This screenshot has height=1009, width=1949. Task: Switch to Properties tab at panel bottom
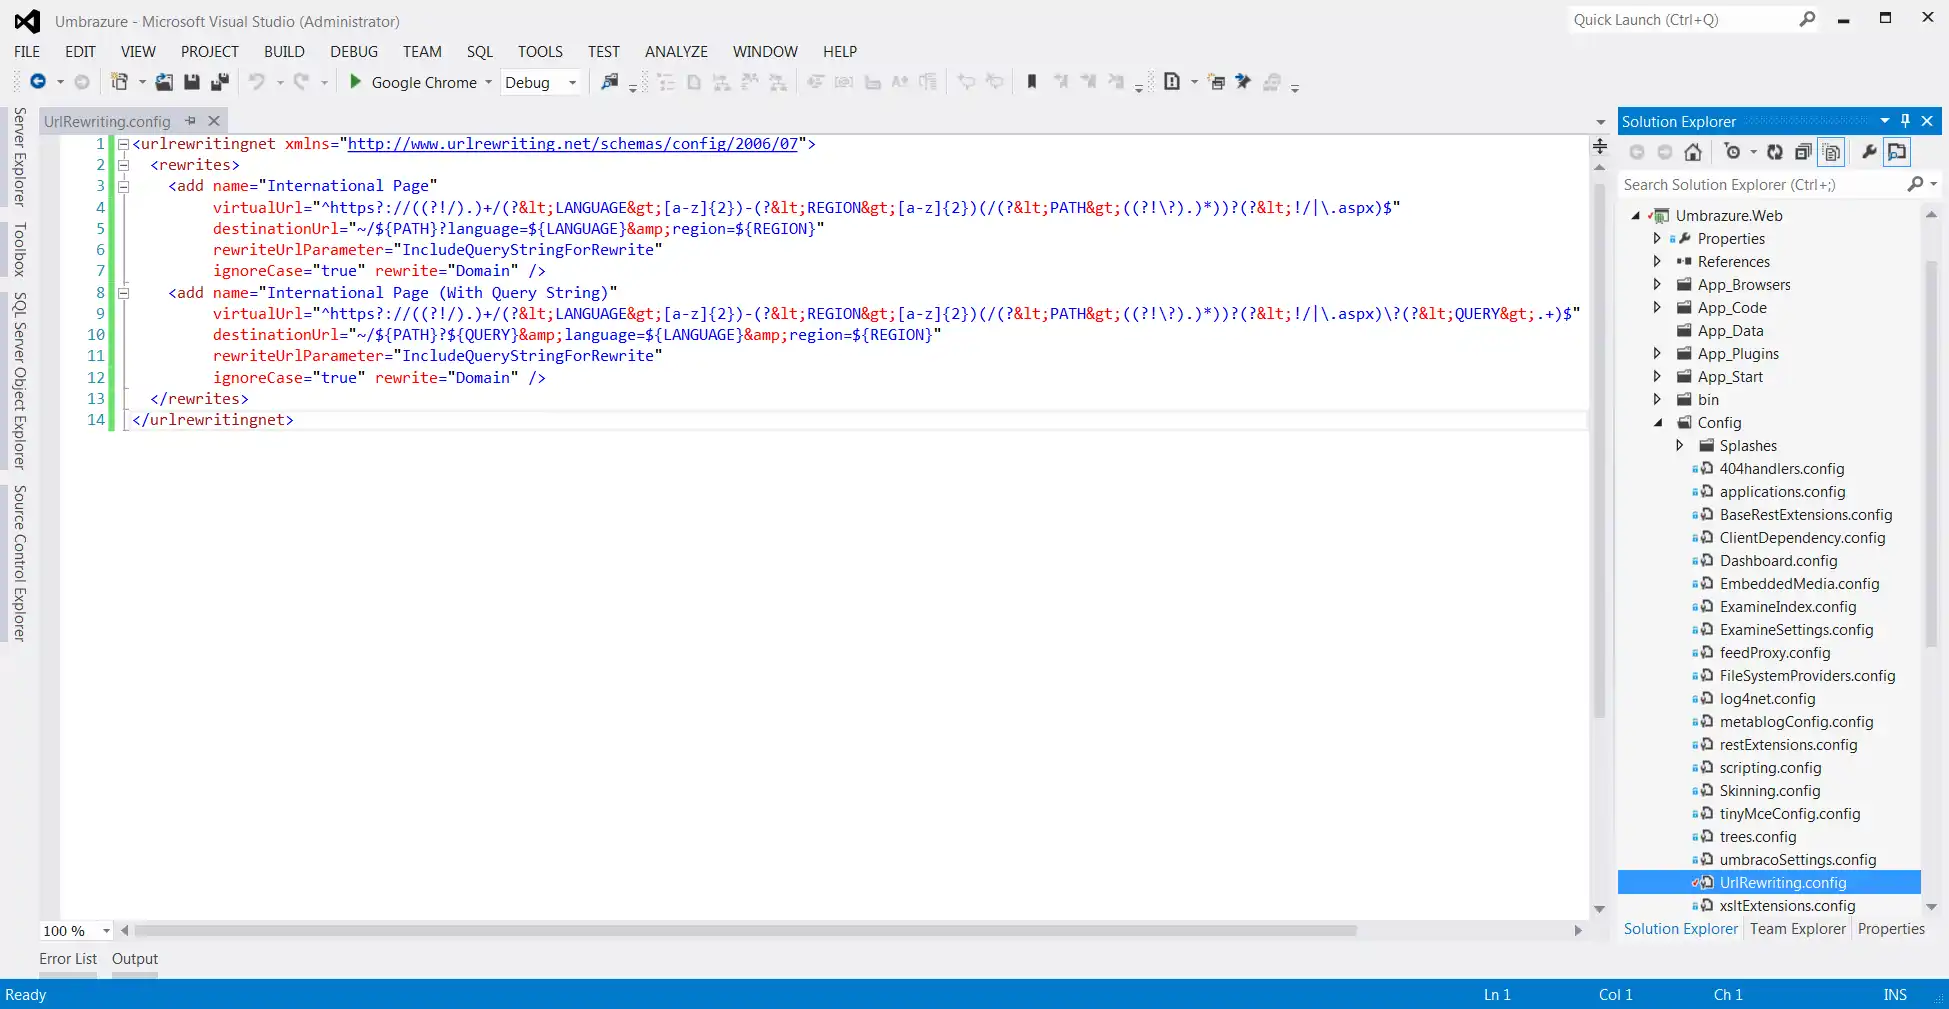point(1891,928)
